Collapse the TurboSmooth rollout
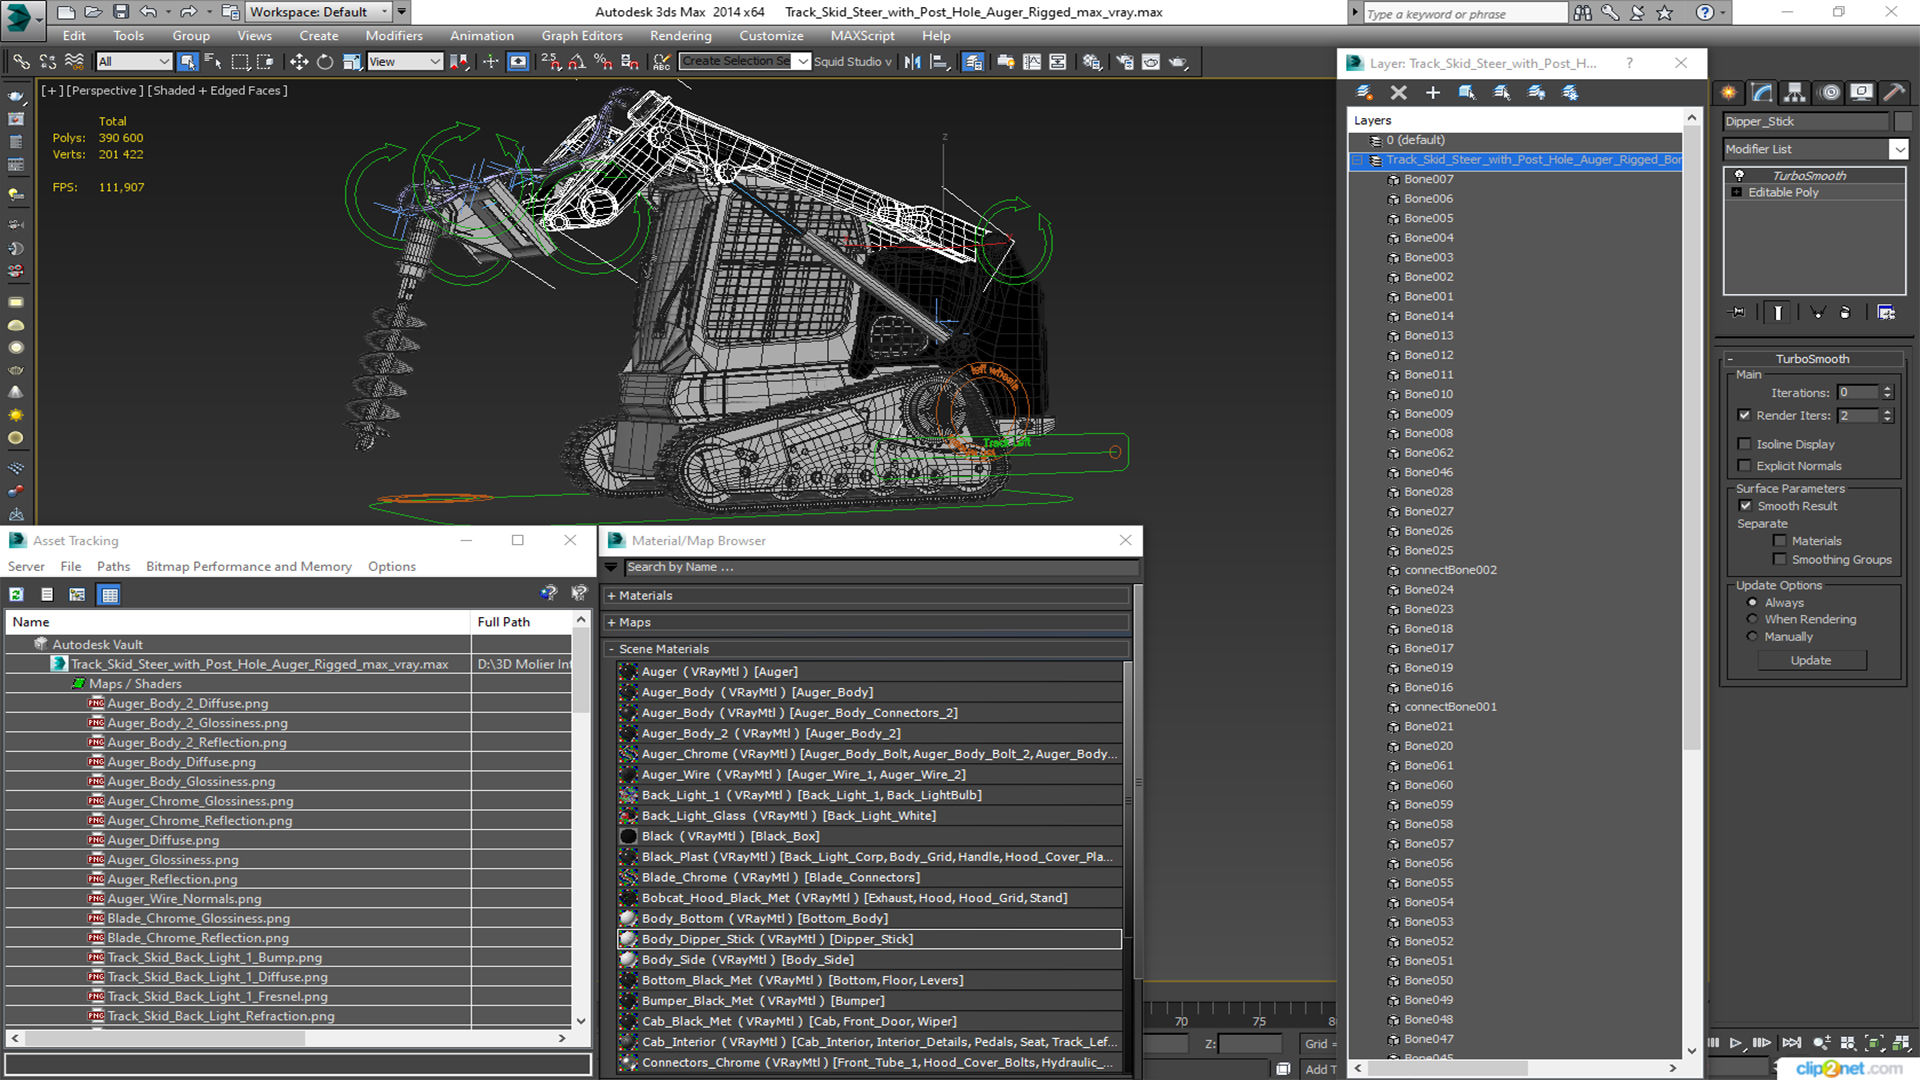1920x1080 pixels. pos(1811,359)
